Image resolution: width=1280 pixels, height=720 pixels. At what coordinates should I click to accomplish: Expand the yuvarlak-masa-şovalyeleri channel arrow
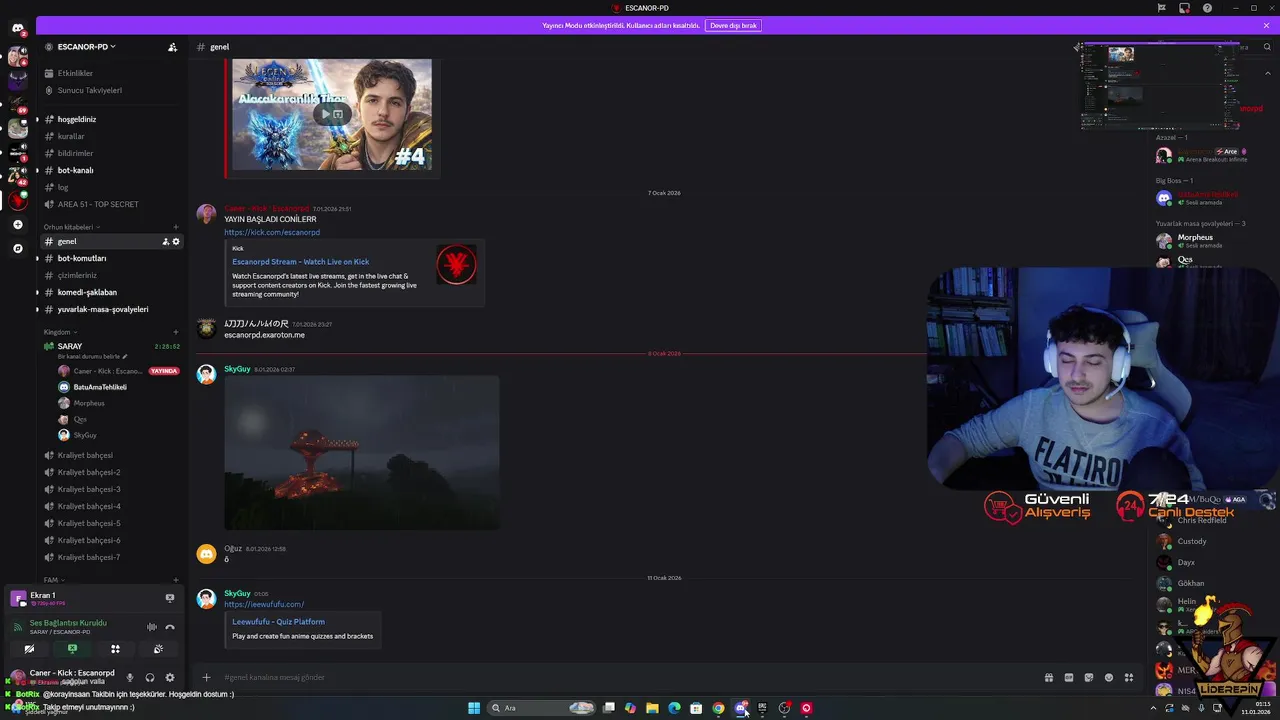point(37,309)
